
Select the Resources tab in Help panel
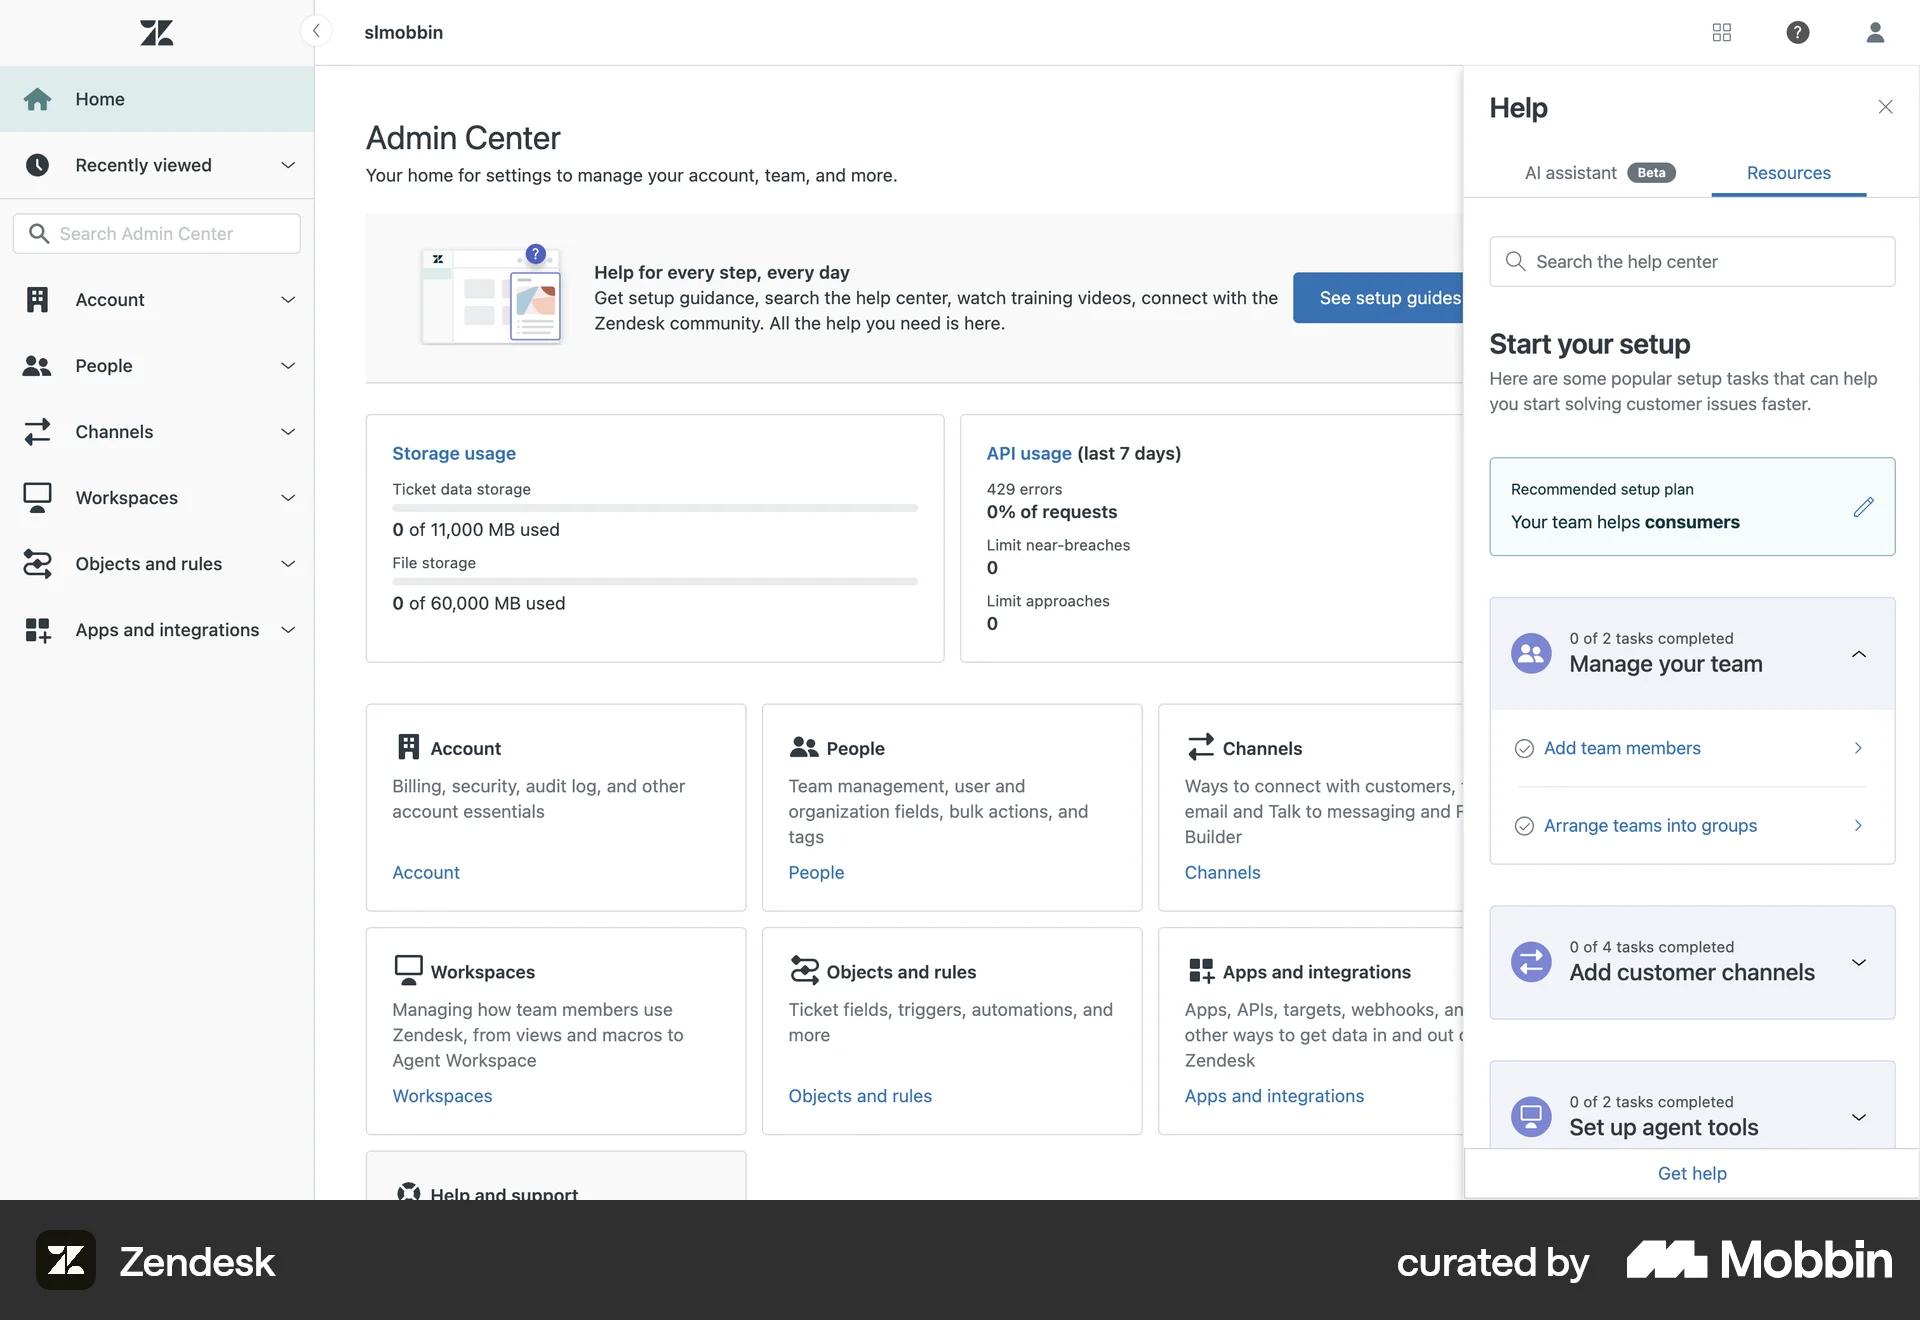[1789, 172]
